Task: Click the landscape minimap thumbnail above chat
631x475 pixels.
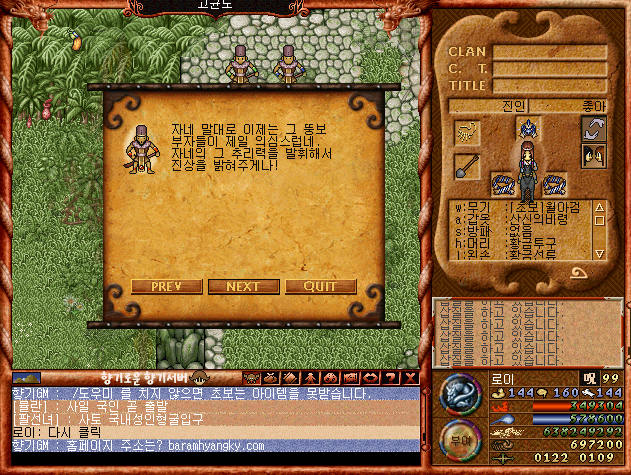Action: pyautogui.click(x=27, y=378)
